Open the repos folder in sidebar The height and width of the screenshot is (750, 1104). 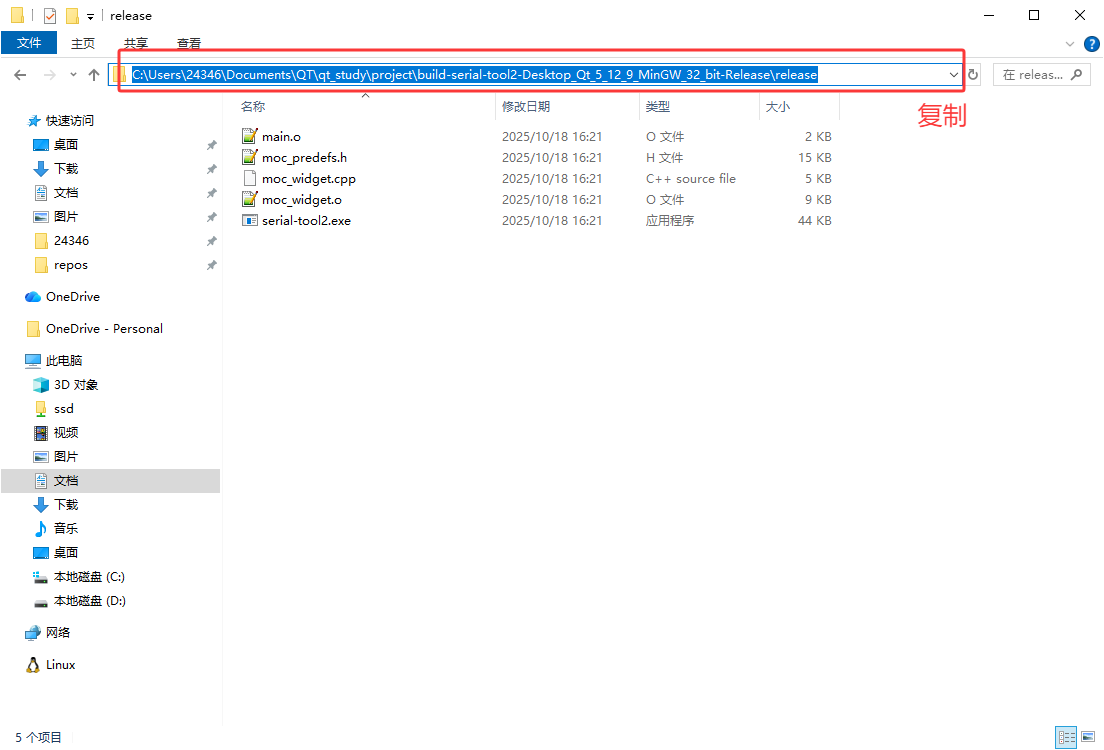pos(70,265)
